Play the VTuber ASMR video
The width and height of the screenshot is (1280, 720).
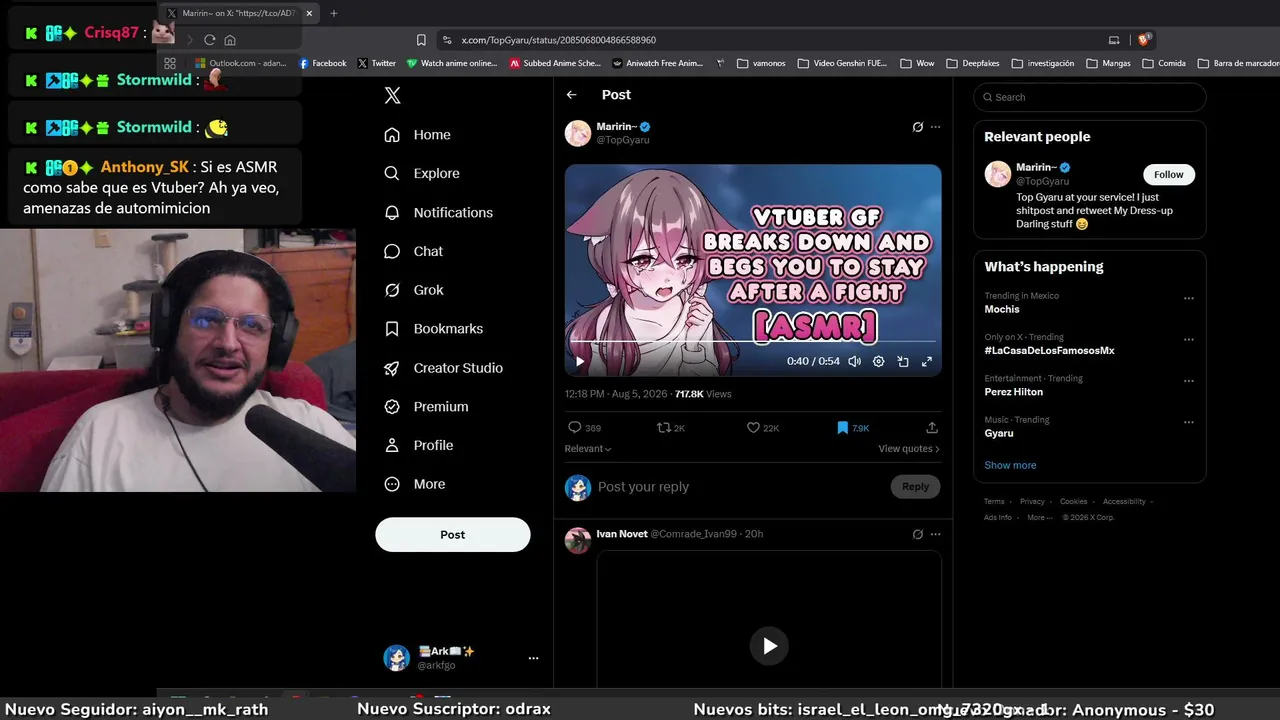(580, 362)
